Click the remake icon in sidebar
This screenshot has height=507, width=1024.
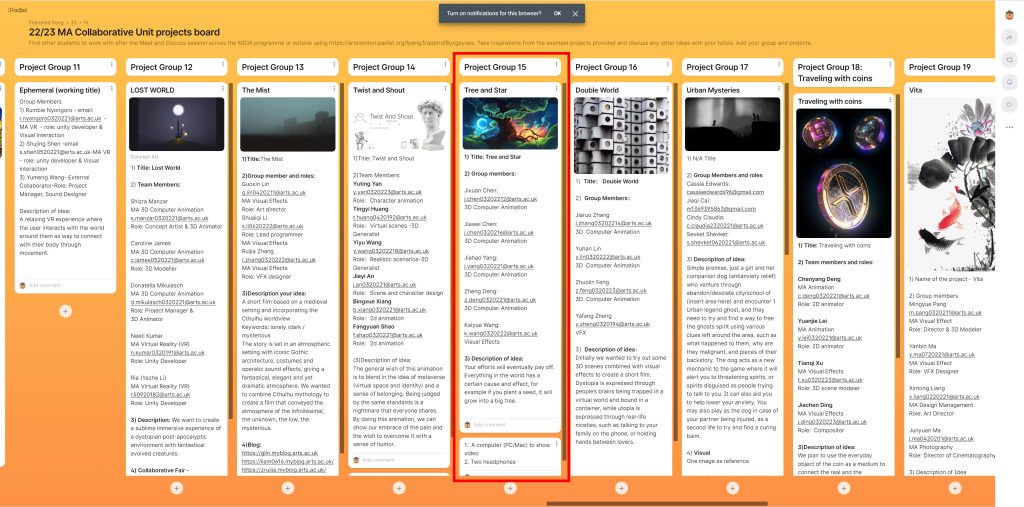[x=1010, y=60]
